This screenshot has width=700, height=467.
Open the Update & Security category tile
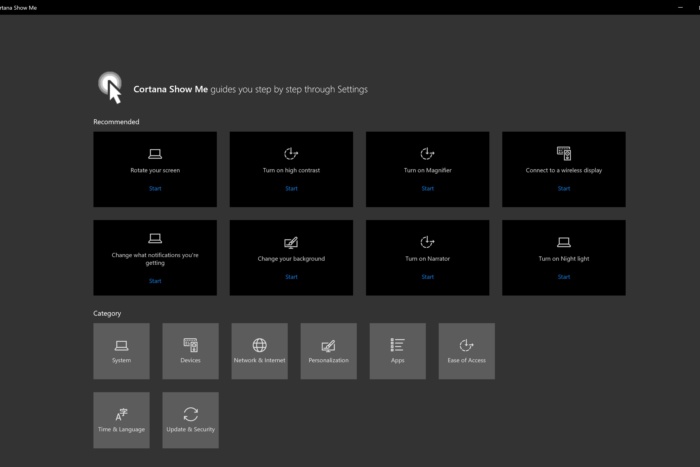[x=191, y=420]
